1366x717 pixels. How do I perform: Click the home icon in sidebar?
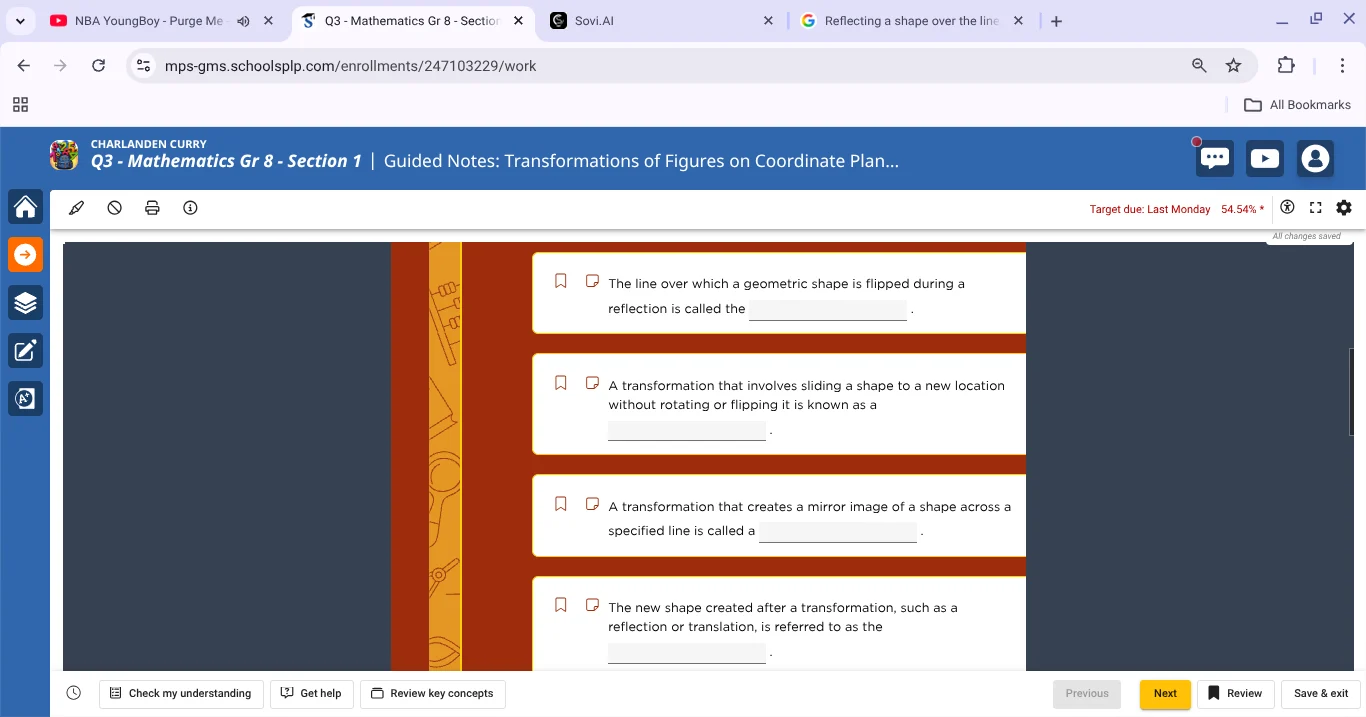[26, 207]
